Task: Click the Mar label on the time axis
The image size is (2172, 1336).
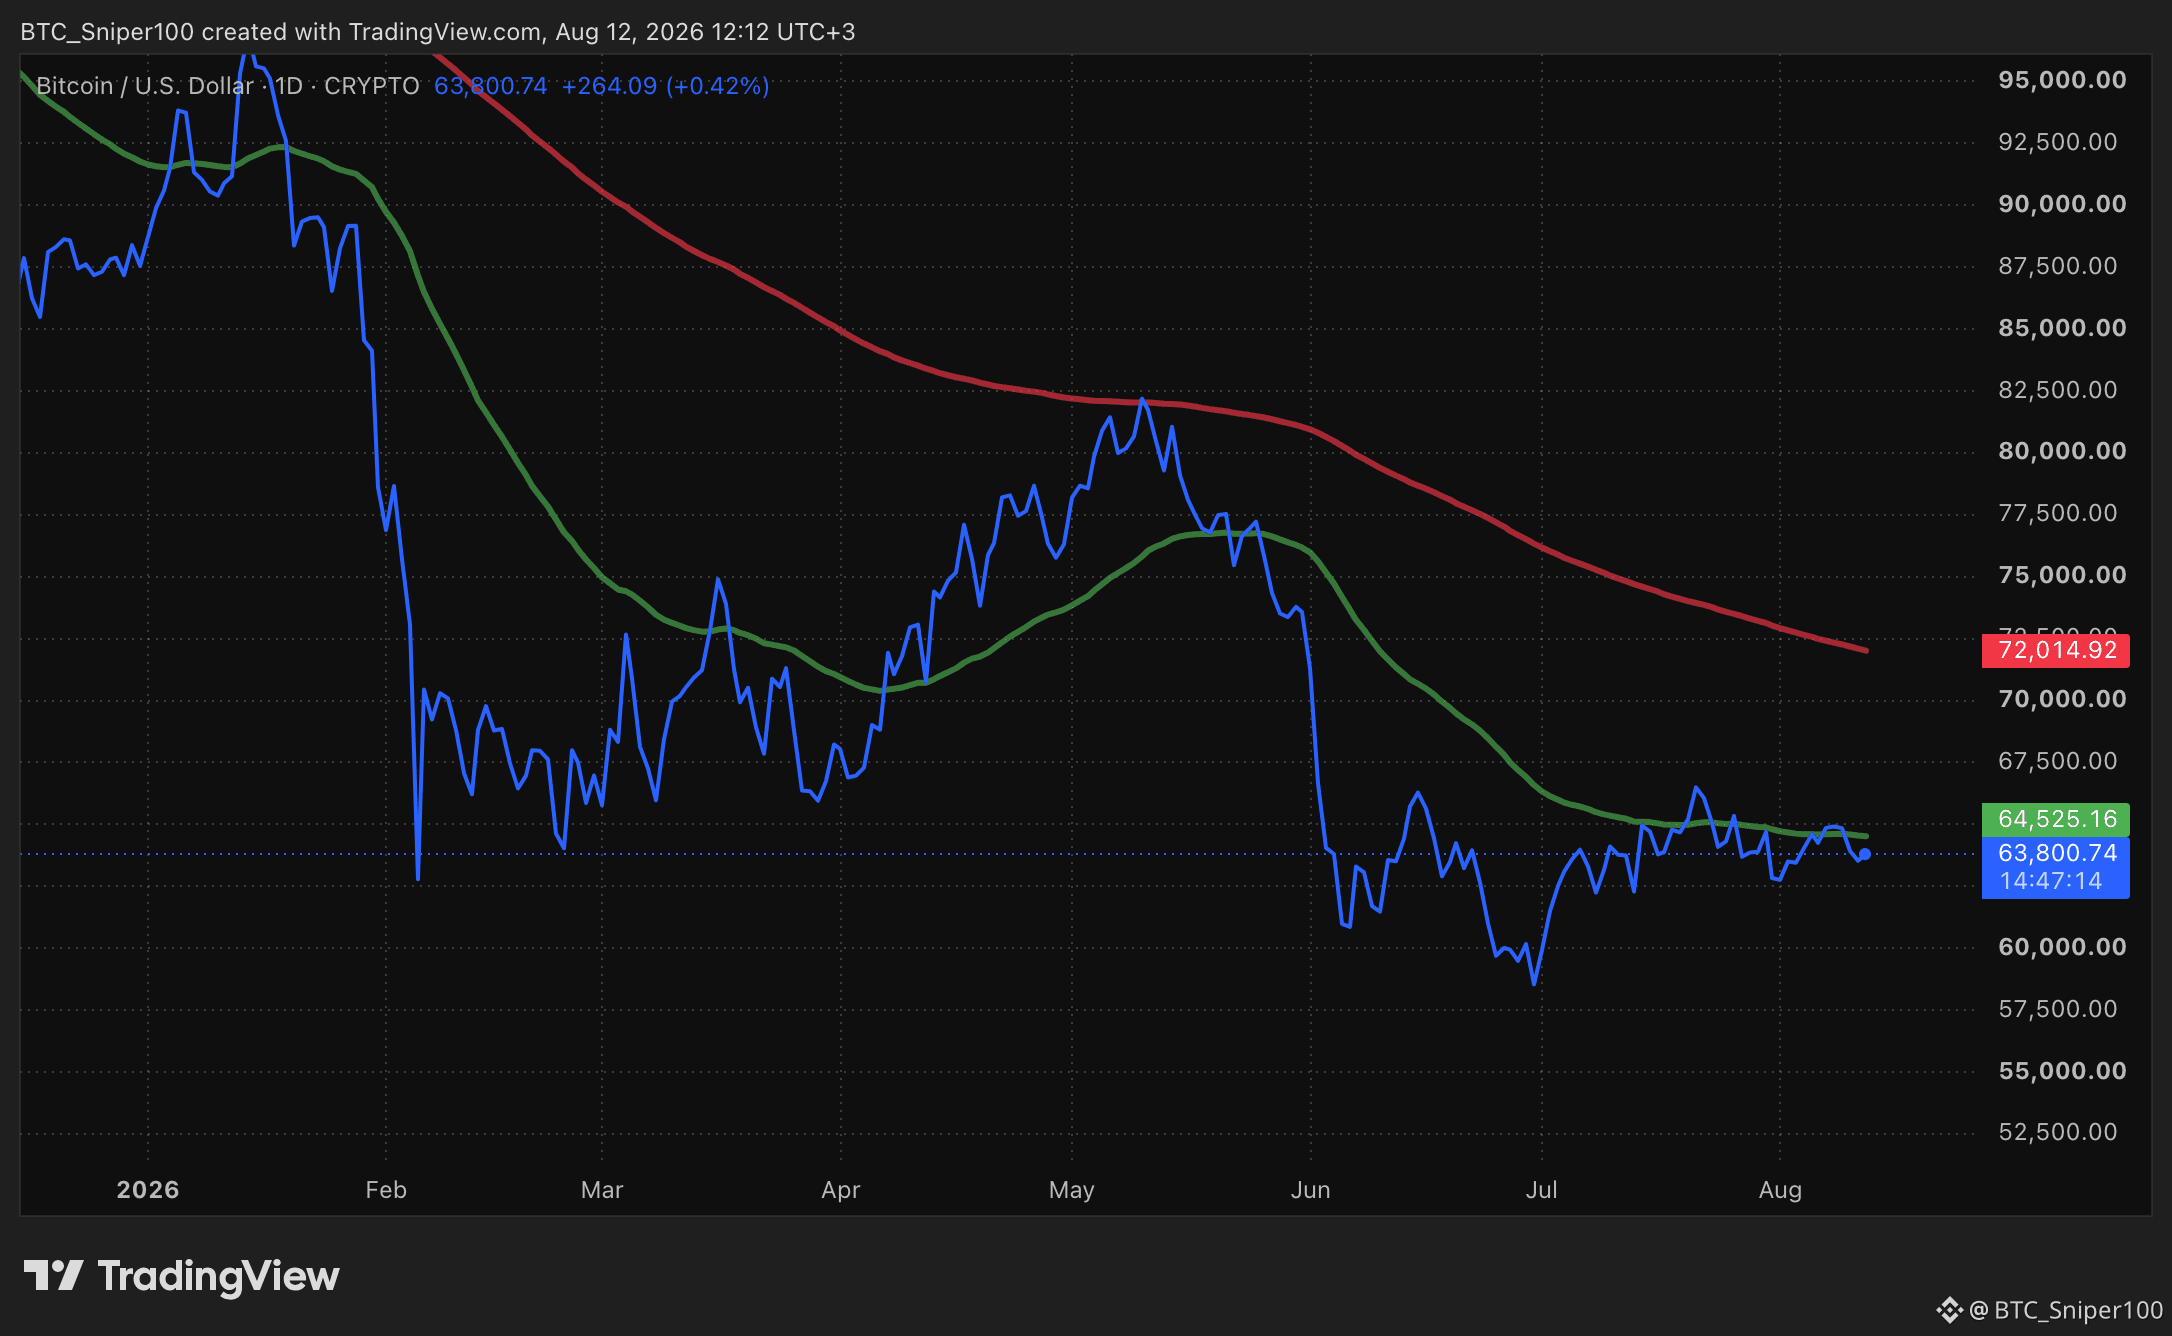Action: [602, 1190]
